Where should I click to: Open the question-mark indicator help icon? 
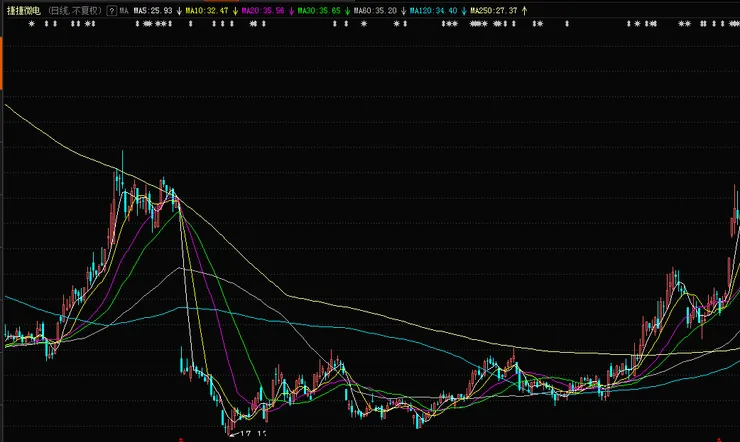[x=111, y=10]
